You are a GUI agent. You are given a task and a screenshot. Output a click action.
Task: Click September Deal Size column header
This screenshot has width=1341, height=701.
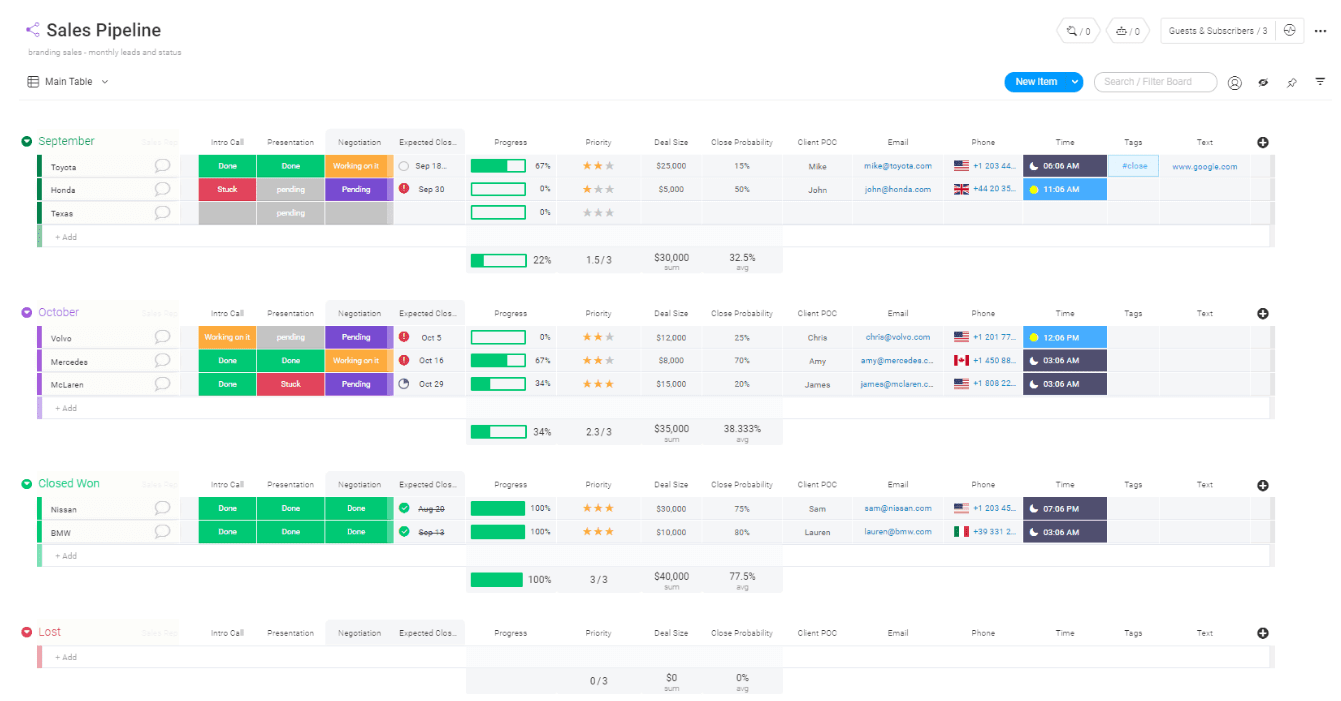tap(671, 142)
